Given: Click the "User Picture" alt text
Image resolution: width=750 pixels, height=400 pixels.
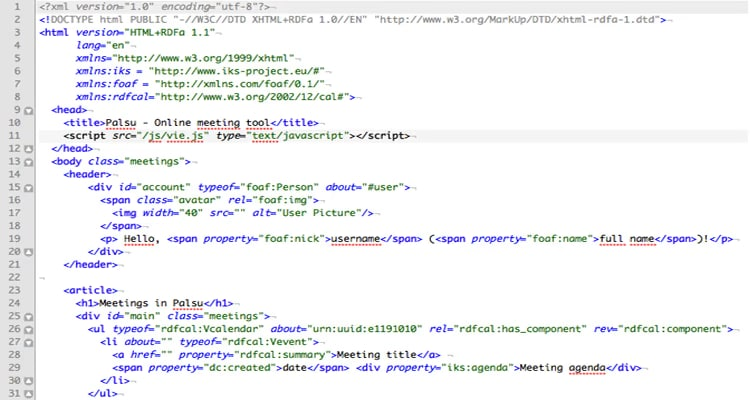Looking at the screenshot, I should 318,213.
